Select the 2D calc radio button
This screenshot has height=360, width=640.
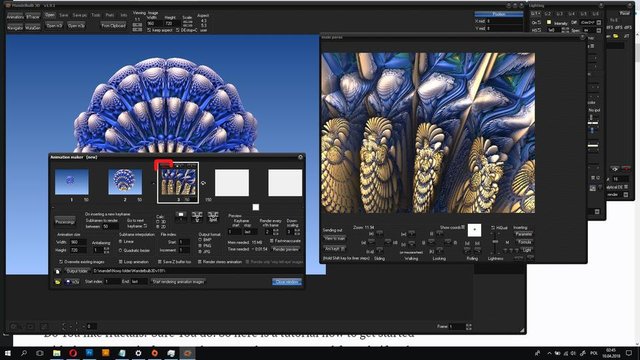point(158,227)
